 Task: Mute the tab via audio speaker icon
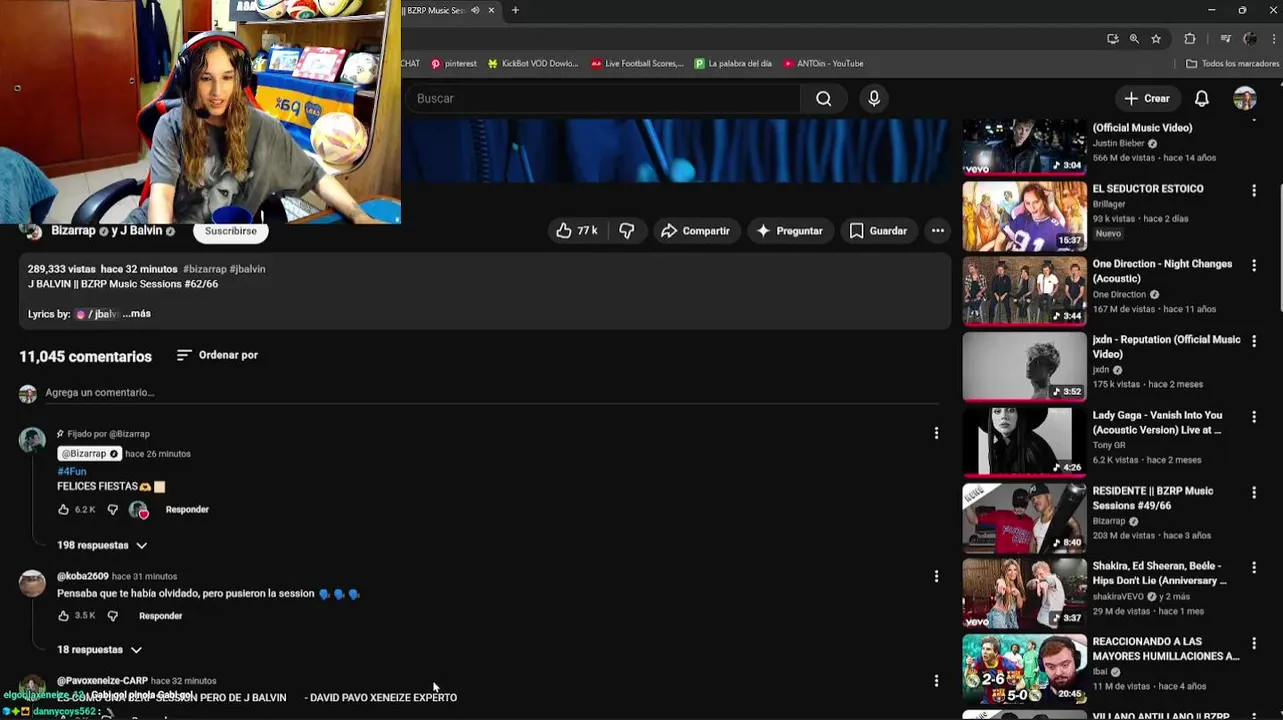[x=475, y=10]
